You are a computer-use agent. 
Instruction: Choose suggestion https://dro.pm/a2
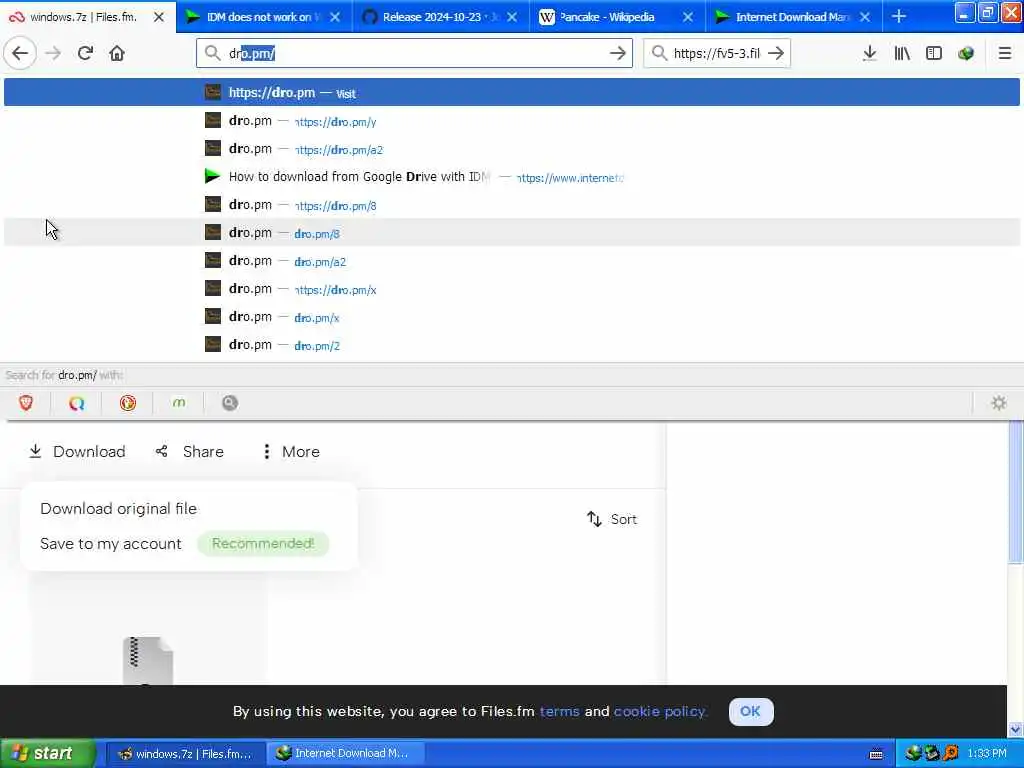pyautogui.click(x=511, y=149)
